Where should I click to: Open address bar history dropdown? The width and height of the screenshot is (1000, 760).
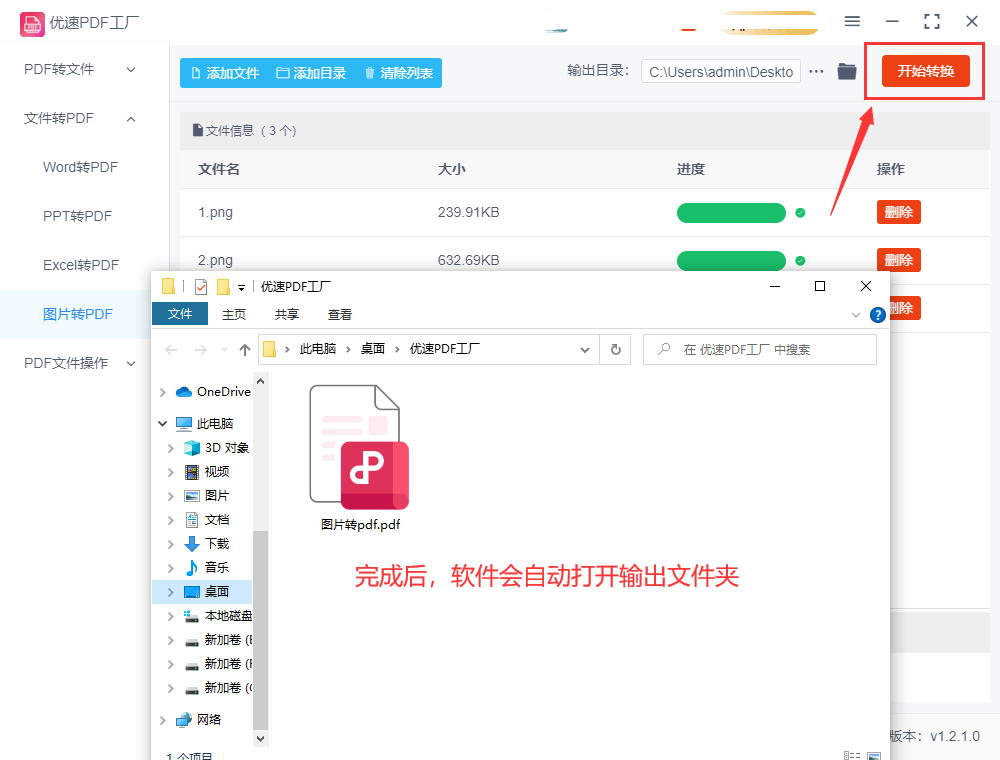tap(585, 350)
